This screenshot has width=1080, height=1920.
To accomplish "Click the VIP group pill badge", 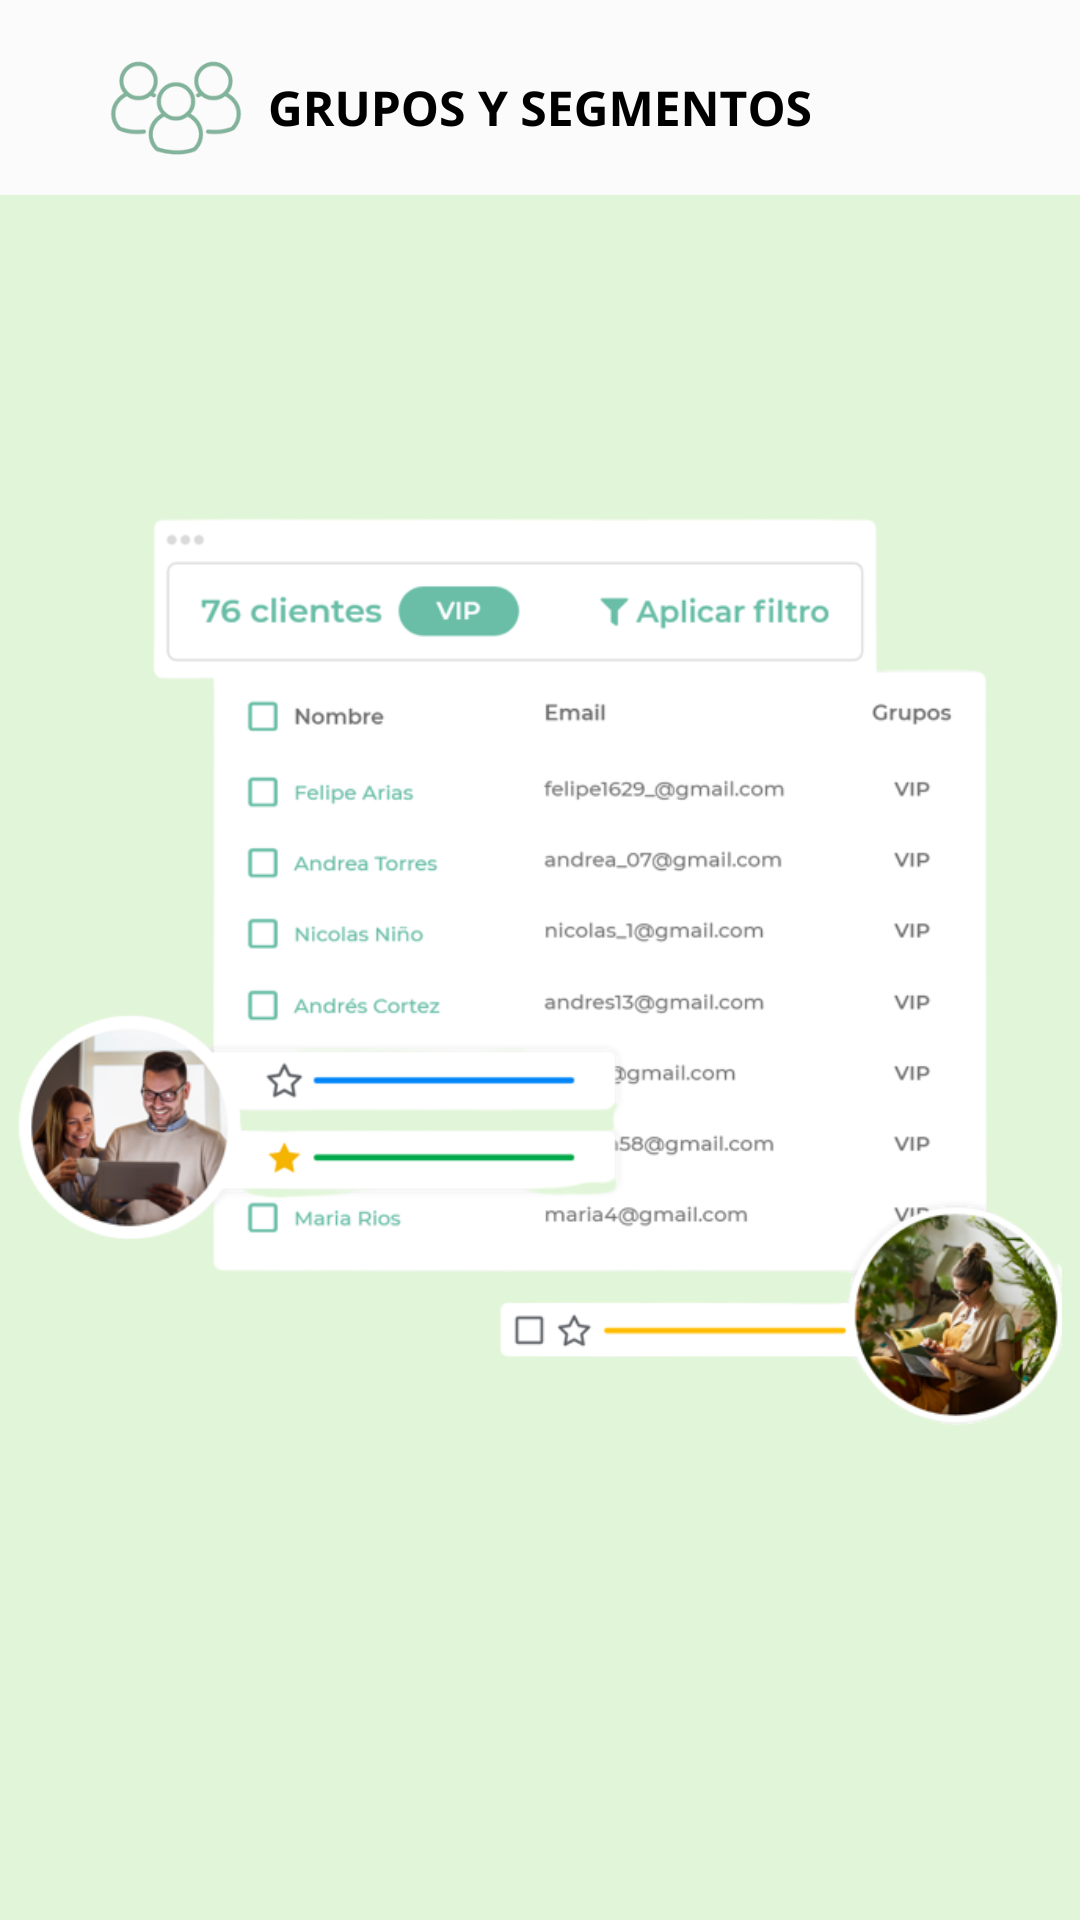I will [x=459, y=611].
